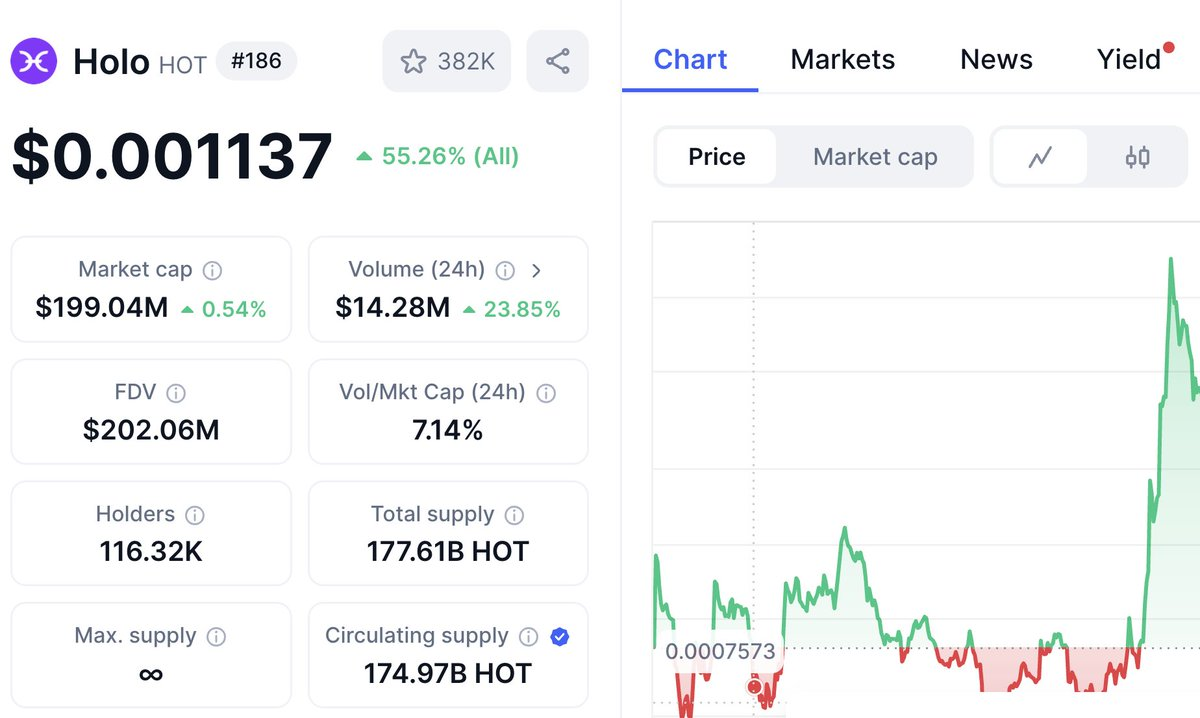
Task: Switch chart to Market cap view
Action: 875,157
